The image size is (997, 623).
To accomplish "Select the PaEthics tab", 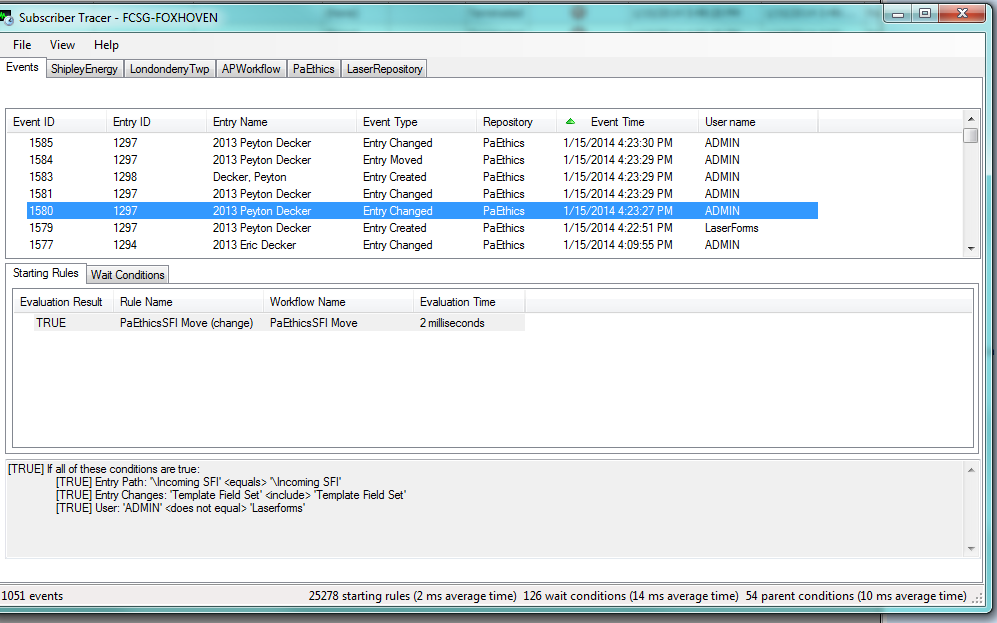I will tap(314, 69).
